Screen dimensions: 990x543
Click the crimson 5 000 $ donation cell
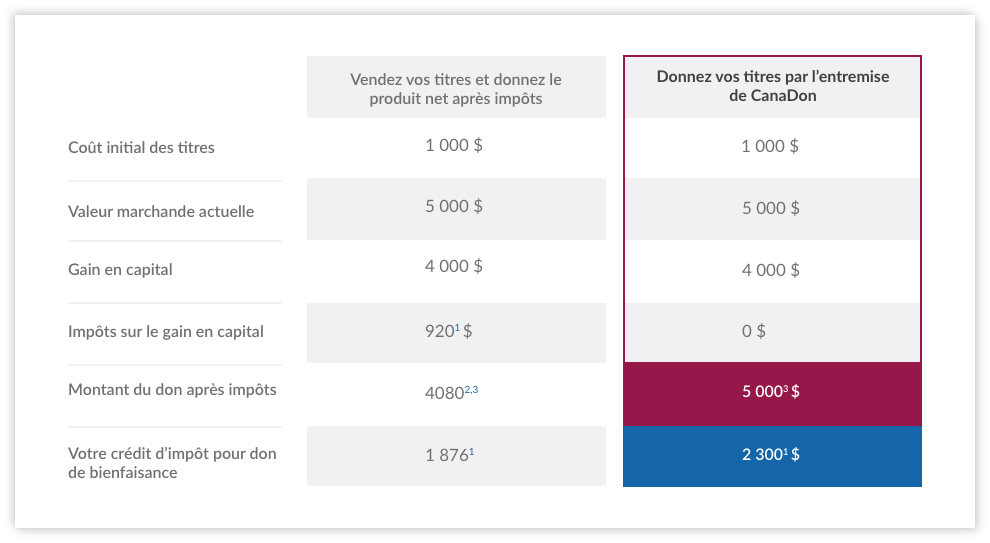(771, 392)
